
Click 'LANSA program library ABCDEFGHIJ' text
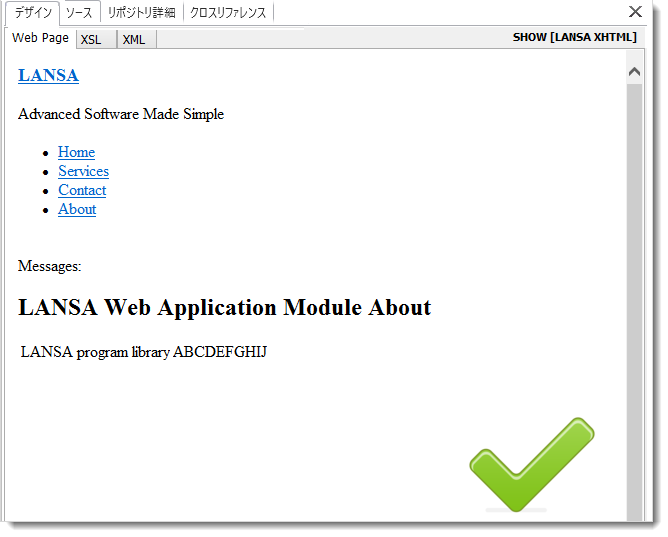pyautogui.click(x=144, y=352)
